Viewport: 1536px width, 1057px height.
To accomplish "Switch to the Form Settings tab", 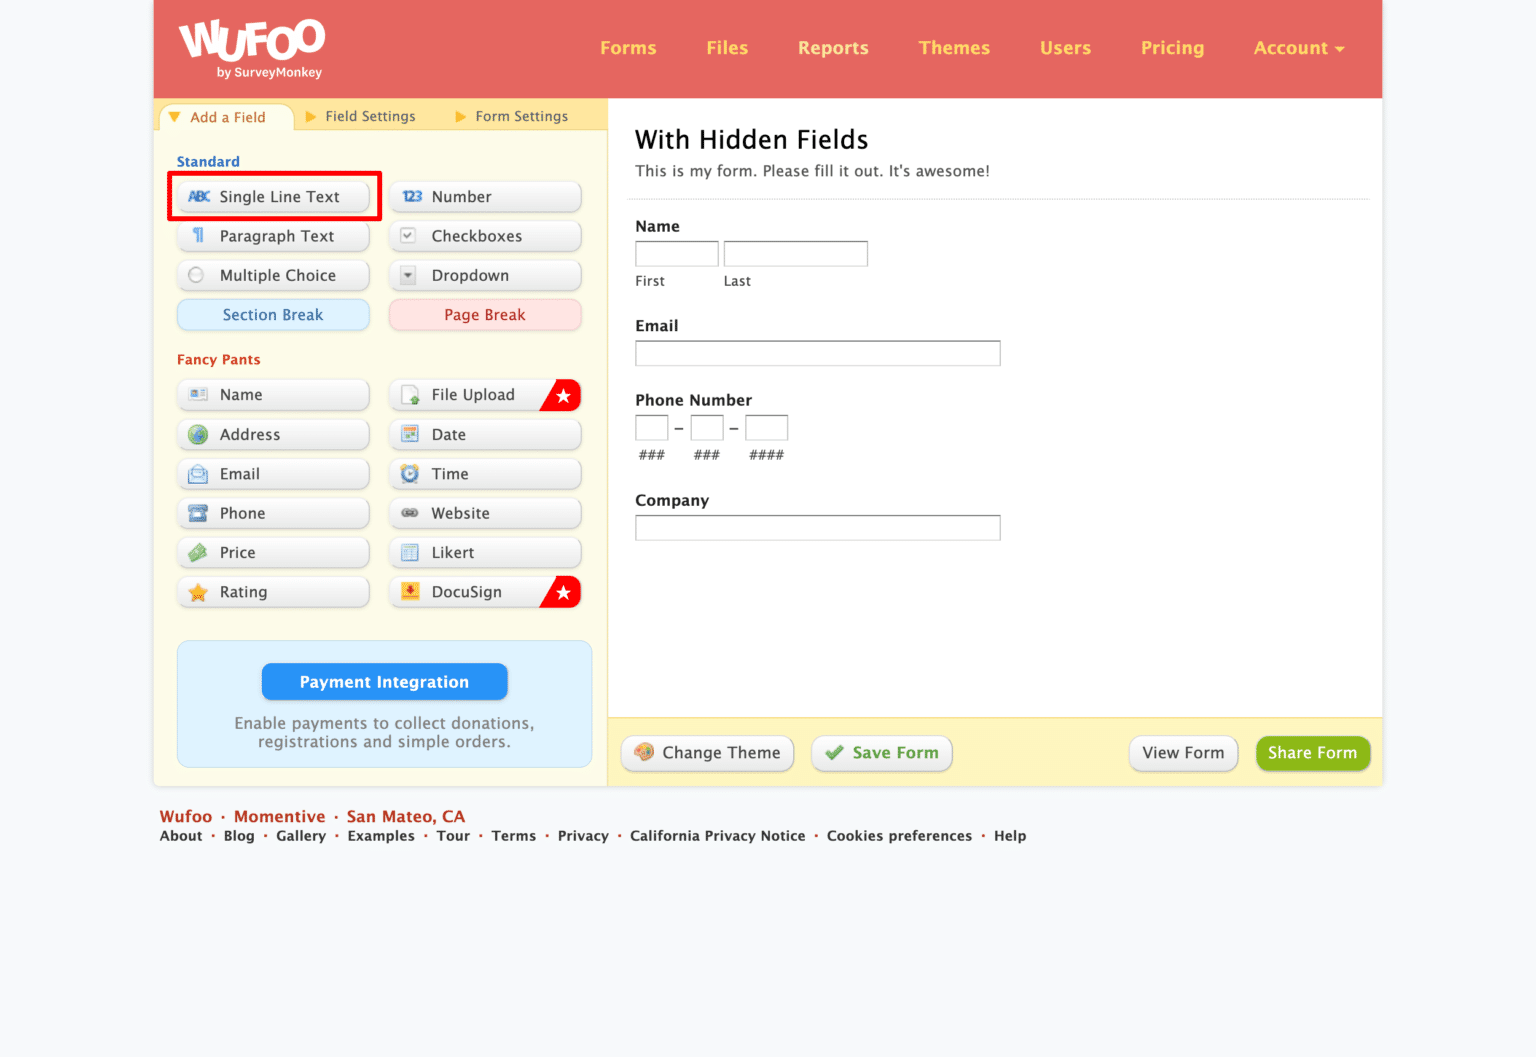I will (521, 116).
